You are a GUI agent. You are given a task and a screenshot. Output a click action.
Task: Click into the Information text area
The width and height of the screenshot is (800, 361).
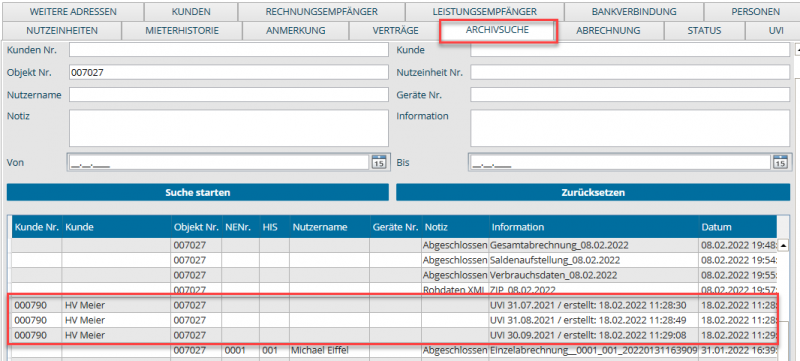[x=630, y=128]
